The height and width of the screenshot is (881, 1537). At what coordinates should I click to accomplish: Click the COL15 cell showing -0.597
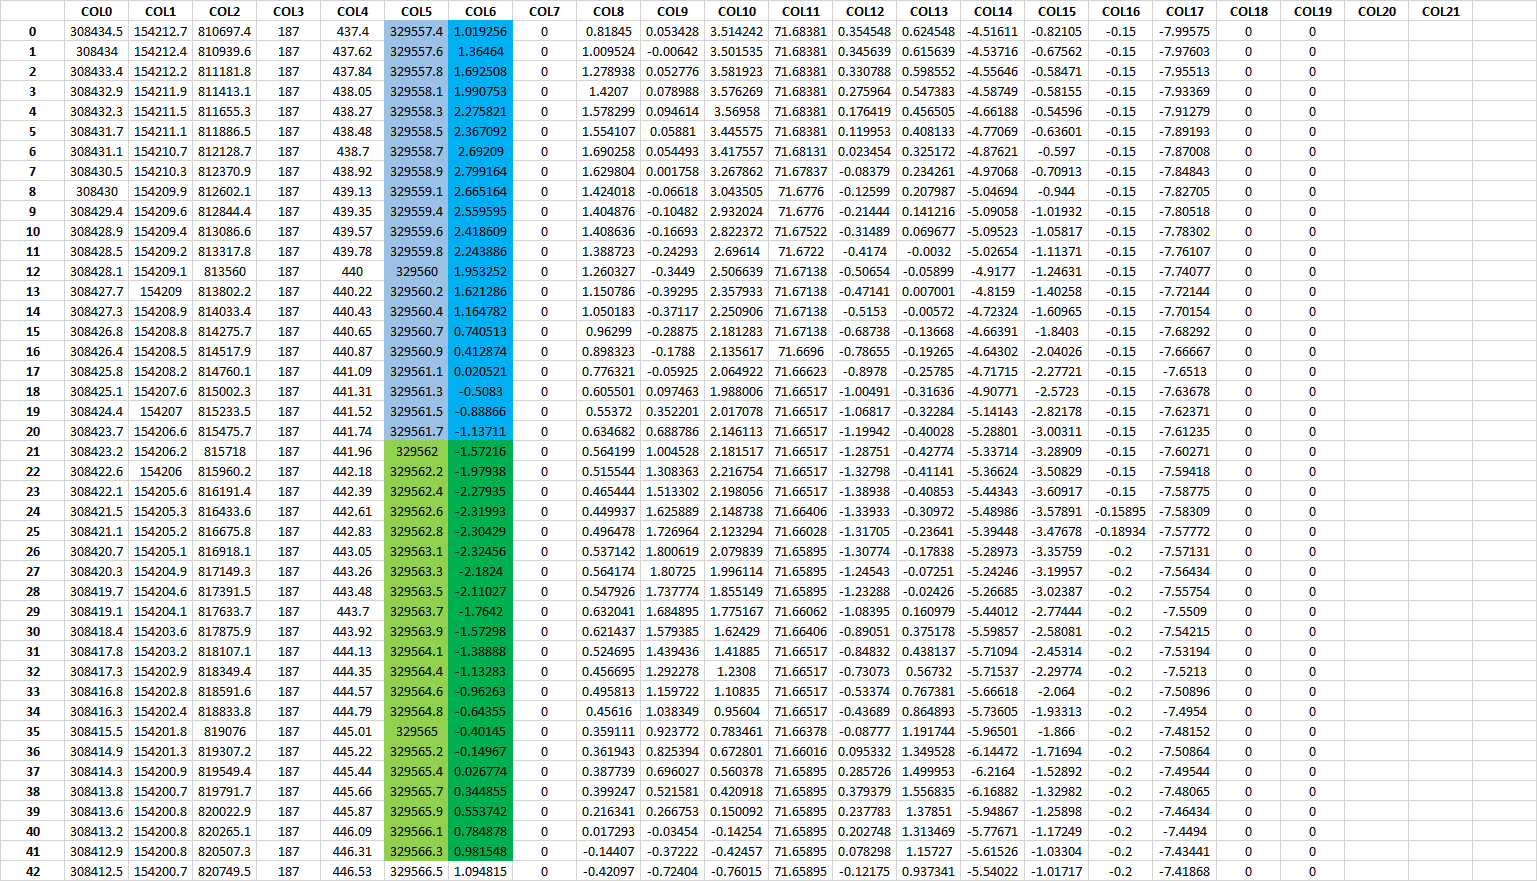point(1056,151)
